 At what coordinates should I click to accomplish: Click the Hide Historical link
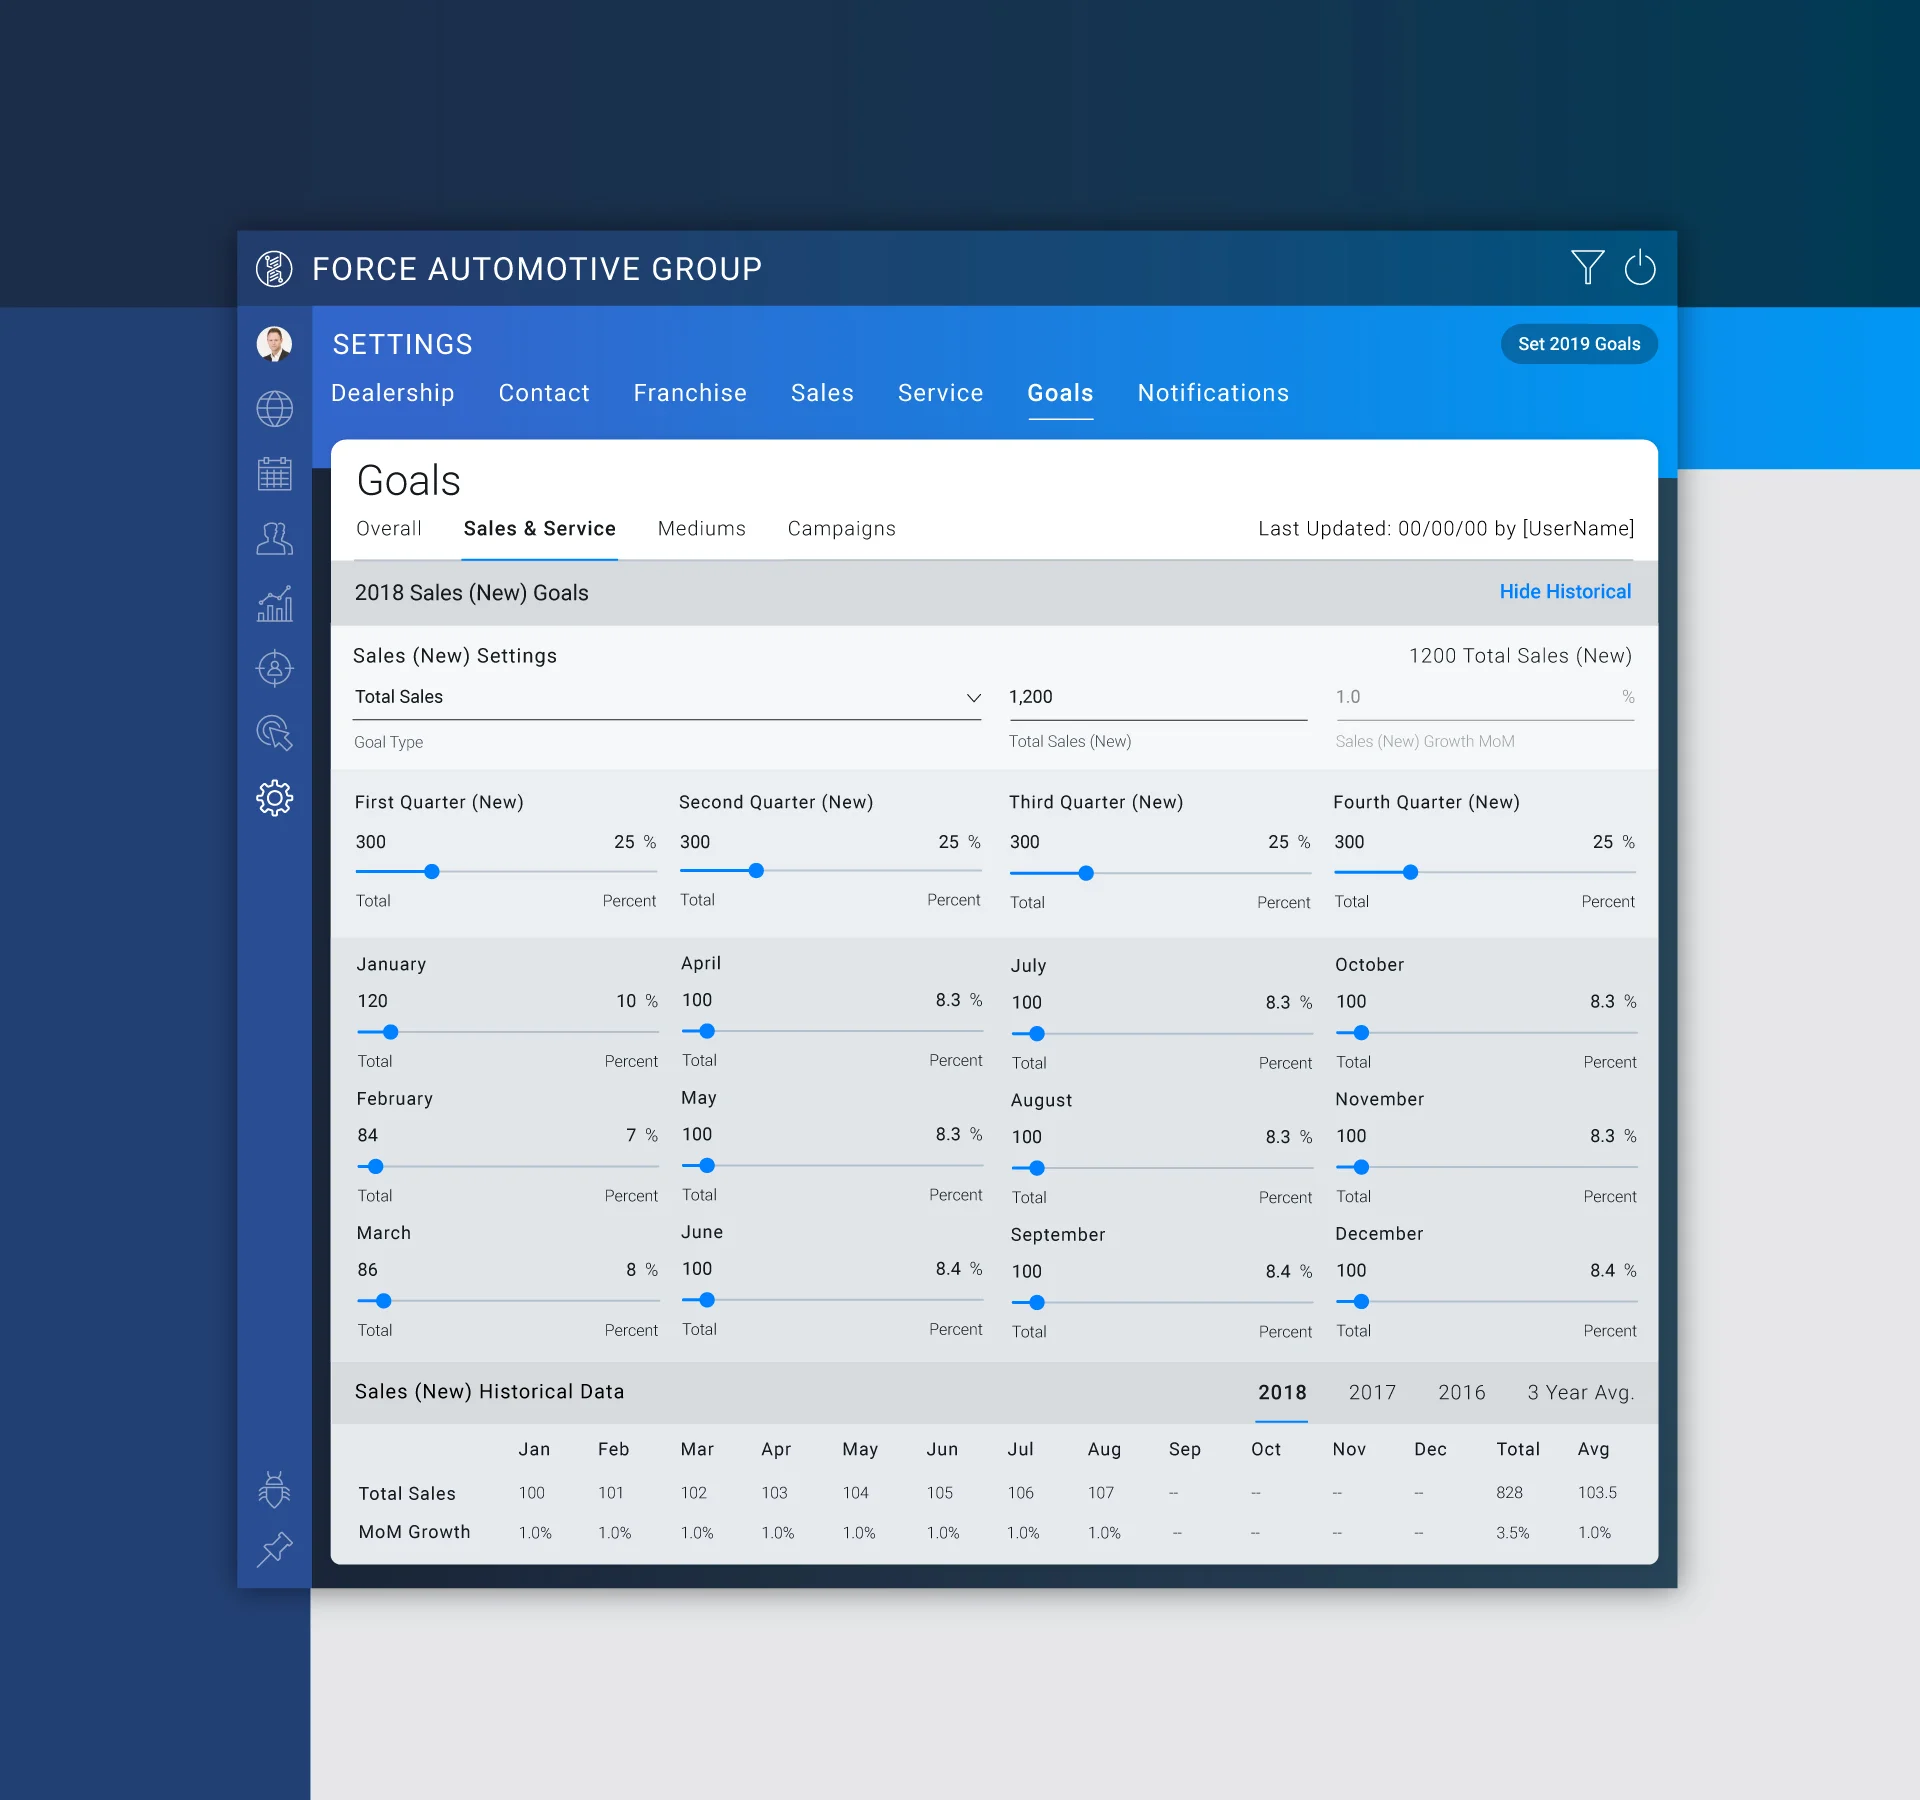[1564, 591]
